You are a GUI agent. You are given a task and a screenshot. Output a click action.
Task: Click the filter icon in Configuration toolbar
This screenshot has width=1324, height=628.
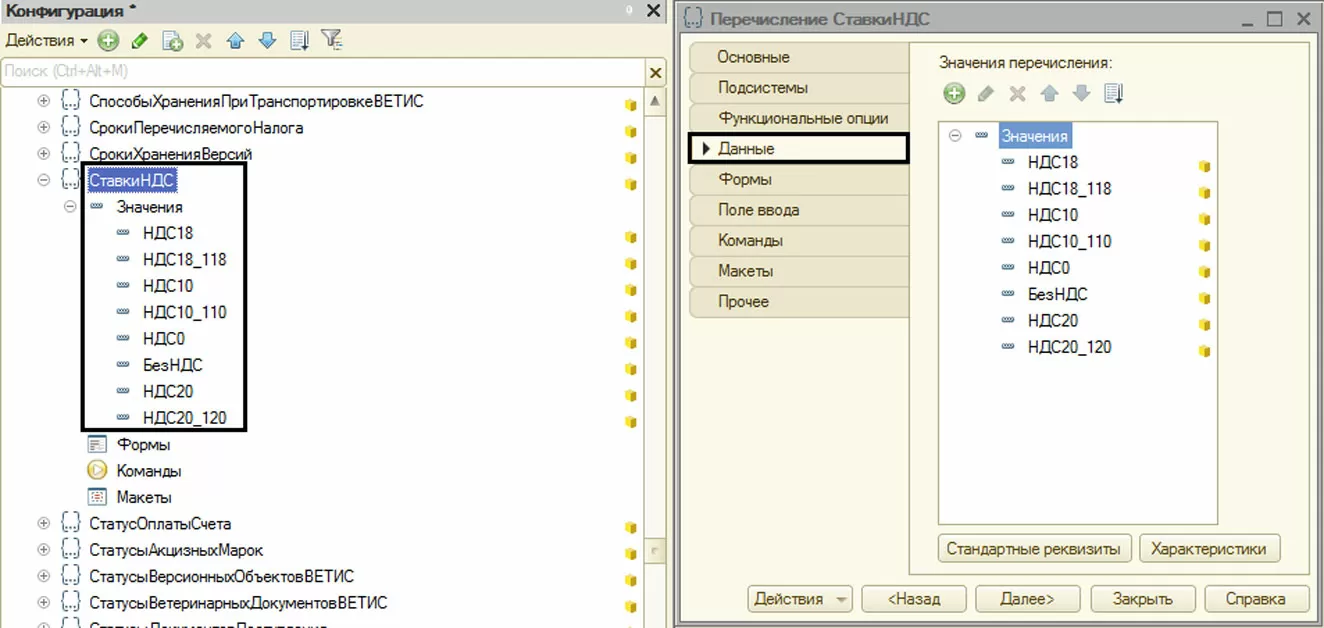click(332, 41)
